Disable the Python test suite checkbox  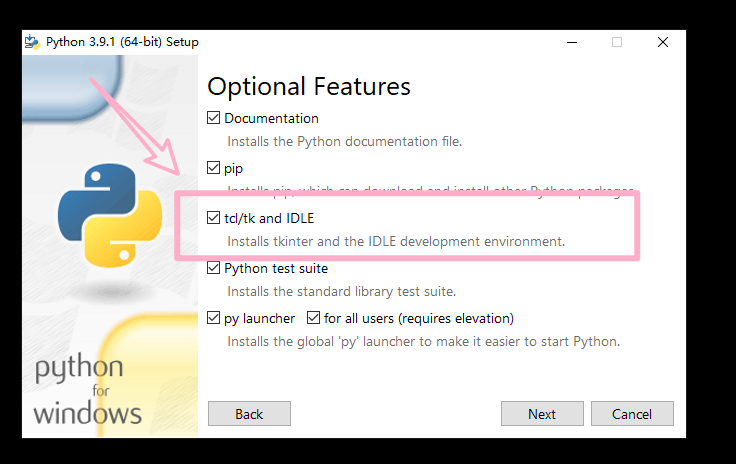(213, 268)
